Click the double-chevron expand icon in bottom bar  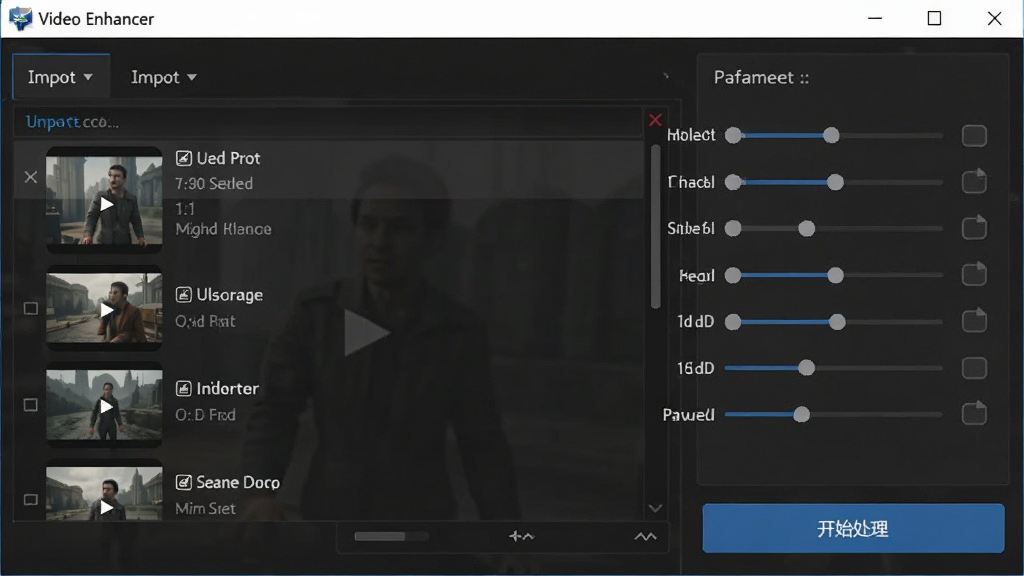coord(645,537)
